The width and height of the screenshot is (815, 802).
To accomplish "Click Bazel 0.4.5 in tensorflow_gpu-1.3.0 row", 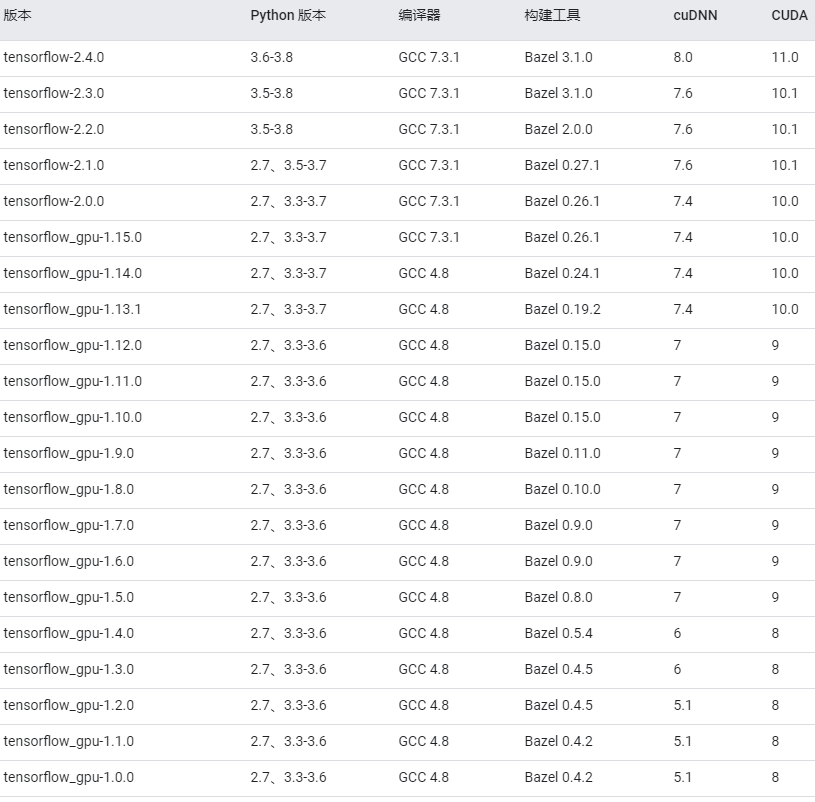I will [x=559, y=669].
